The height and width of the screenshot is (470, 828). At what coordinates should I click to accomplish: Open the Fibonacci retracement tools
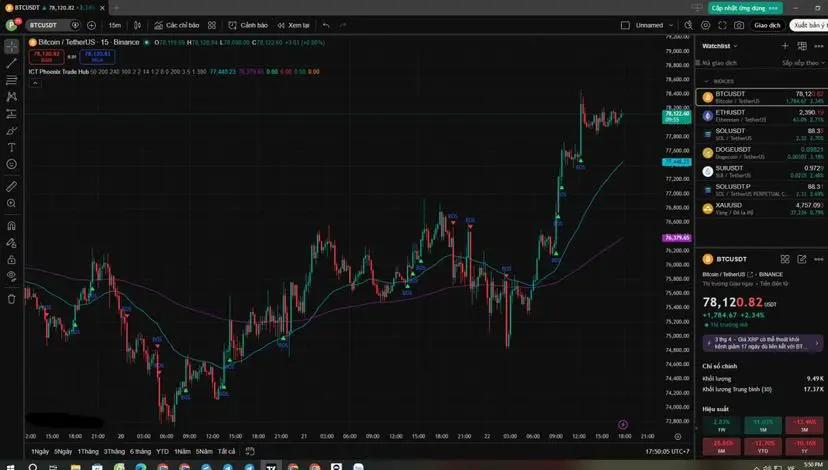(x=12, y=80)
